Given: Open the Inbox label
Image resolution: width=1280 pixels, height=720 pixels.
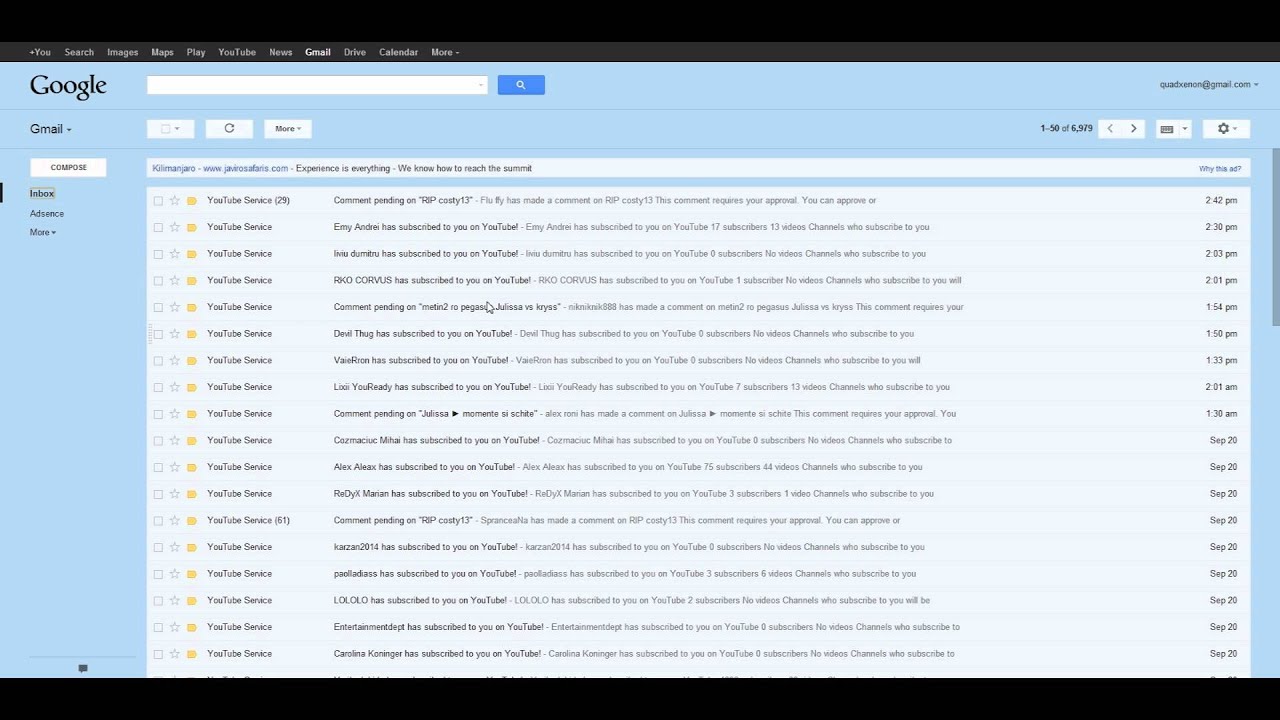Looking at the screenshot, I should 42,194.
